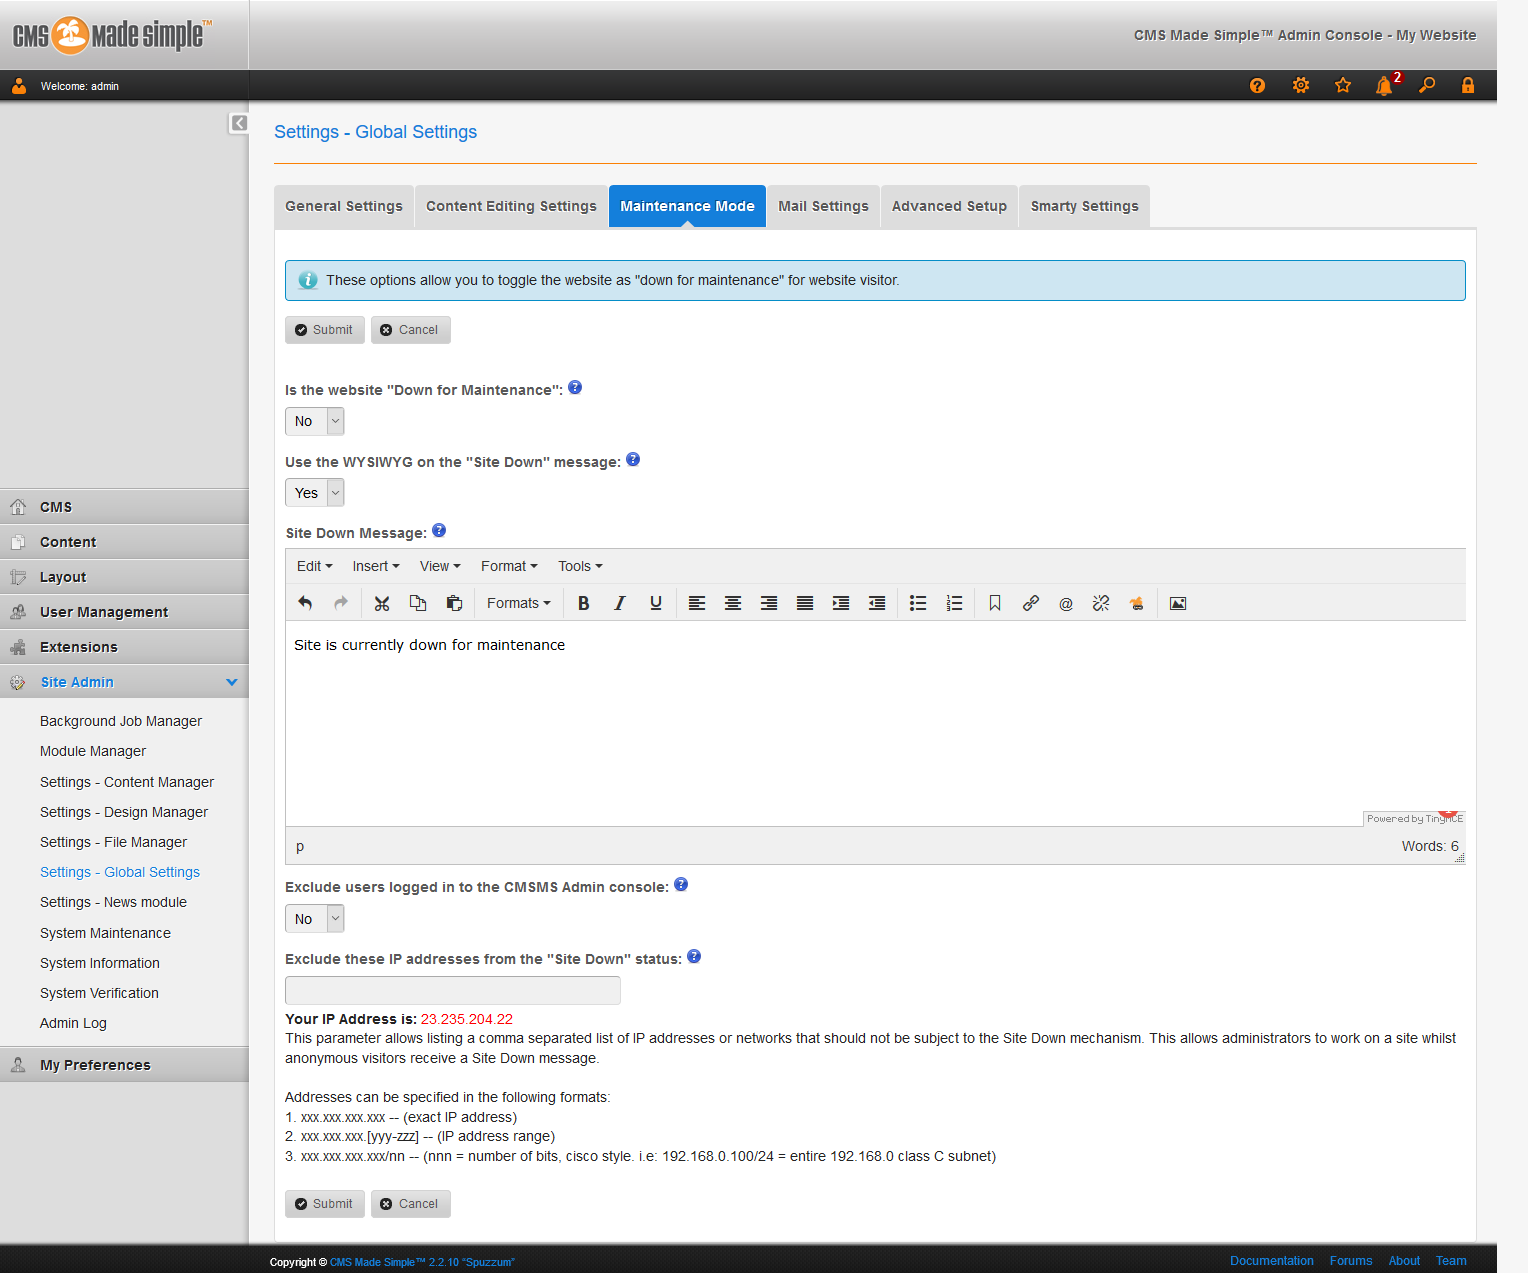Open the "Down for Maintenance" No dropdown

(x=314, y=421)
